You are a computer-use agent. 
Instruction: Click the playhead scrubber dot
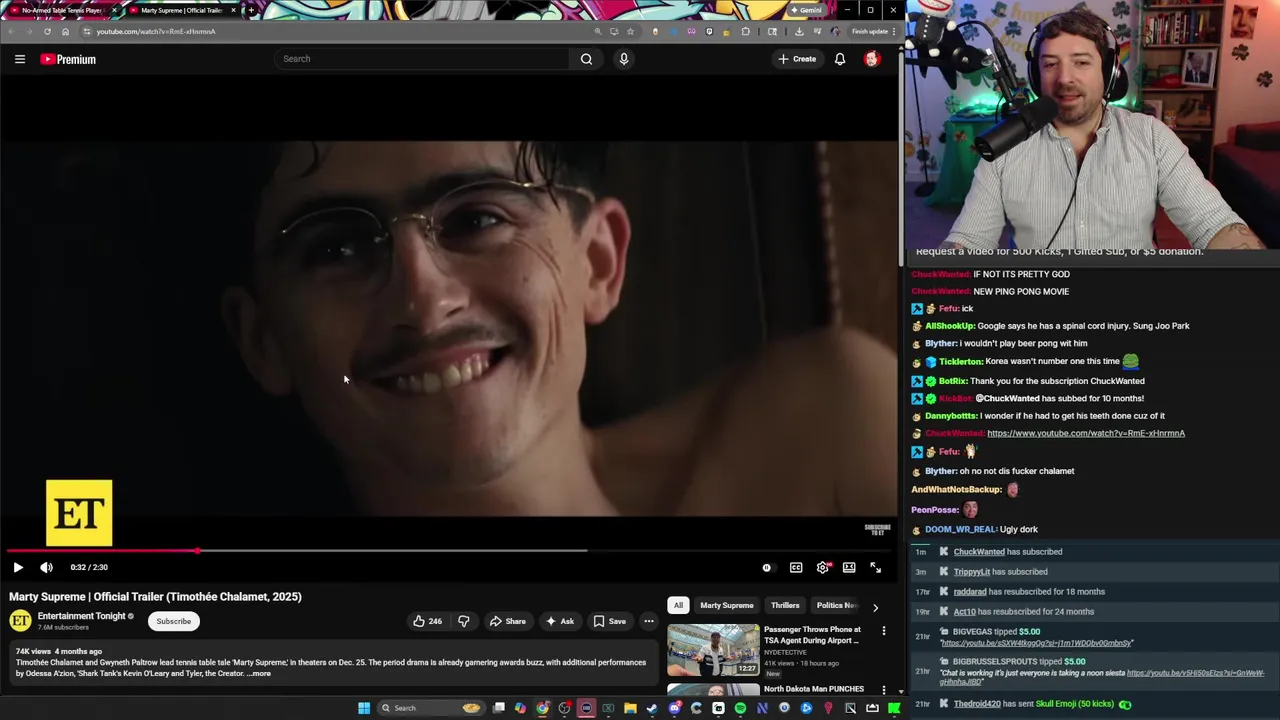point(197,551)
